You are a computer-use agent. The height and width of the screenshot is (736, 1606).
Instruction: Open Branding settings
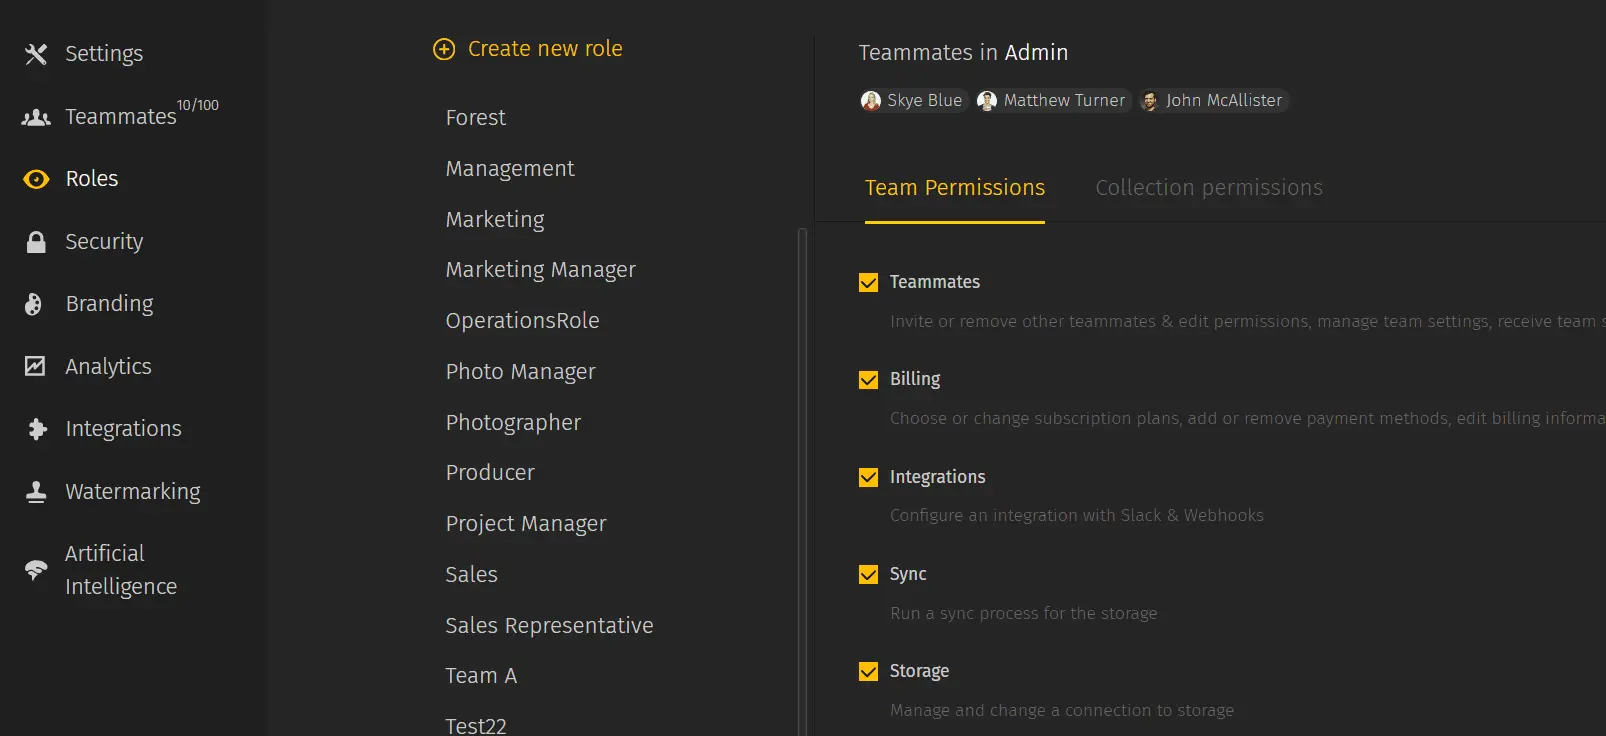click(x=109, y=304)
